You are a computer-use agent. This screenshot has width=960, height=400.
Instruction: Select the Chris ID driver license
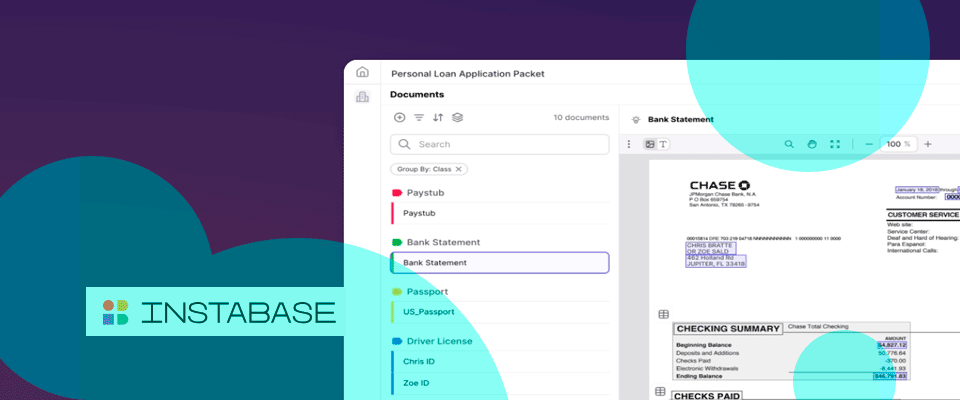click(x=419, y=361)
